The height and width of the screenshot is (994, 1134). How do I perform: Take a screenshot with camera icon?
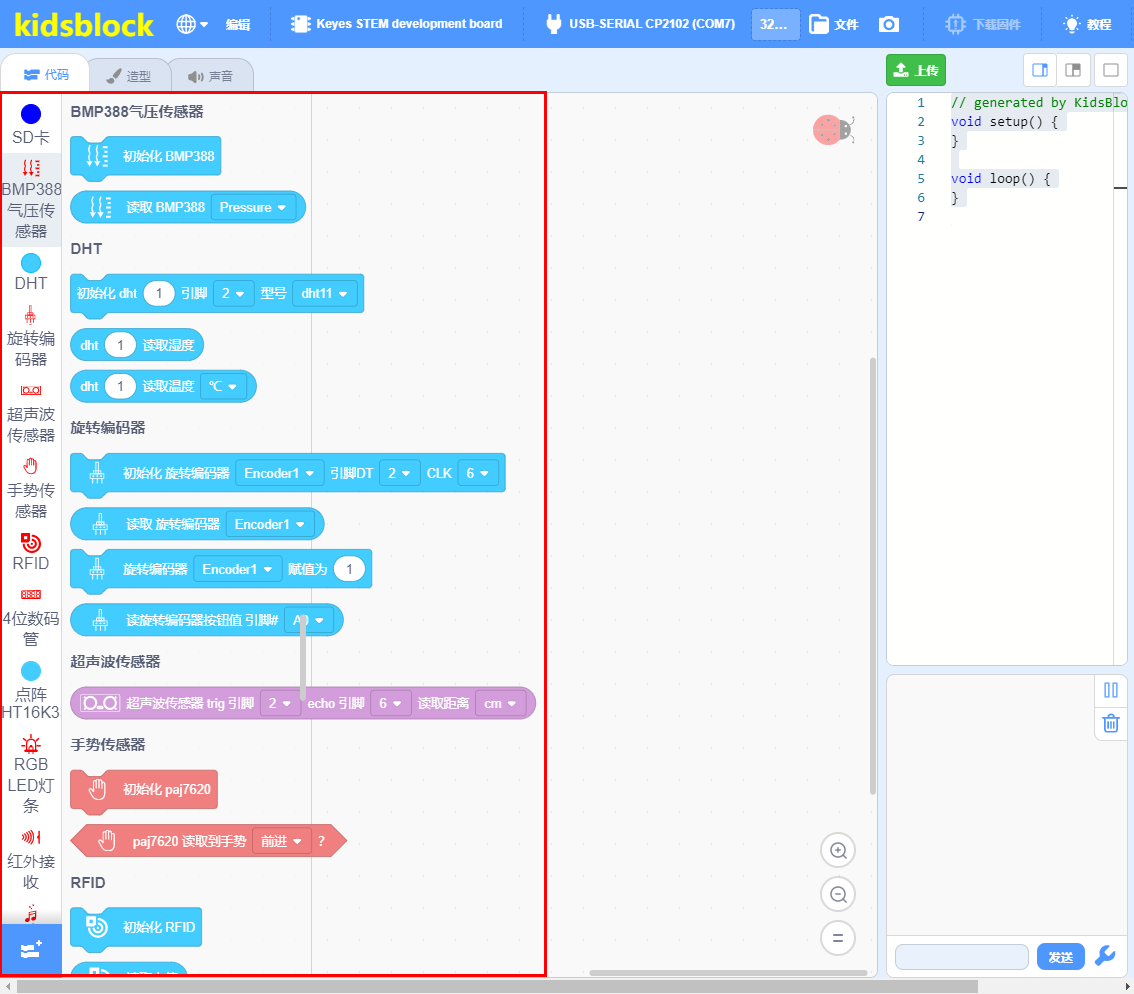click(889, 24)
